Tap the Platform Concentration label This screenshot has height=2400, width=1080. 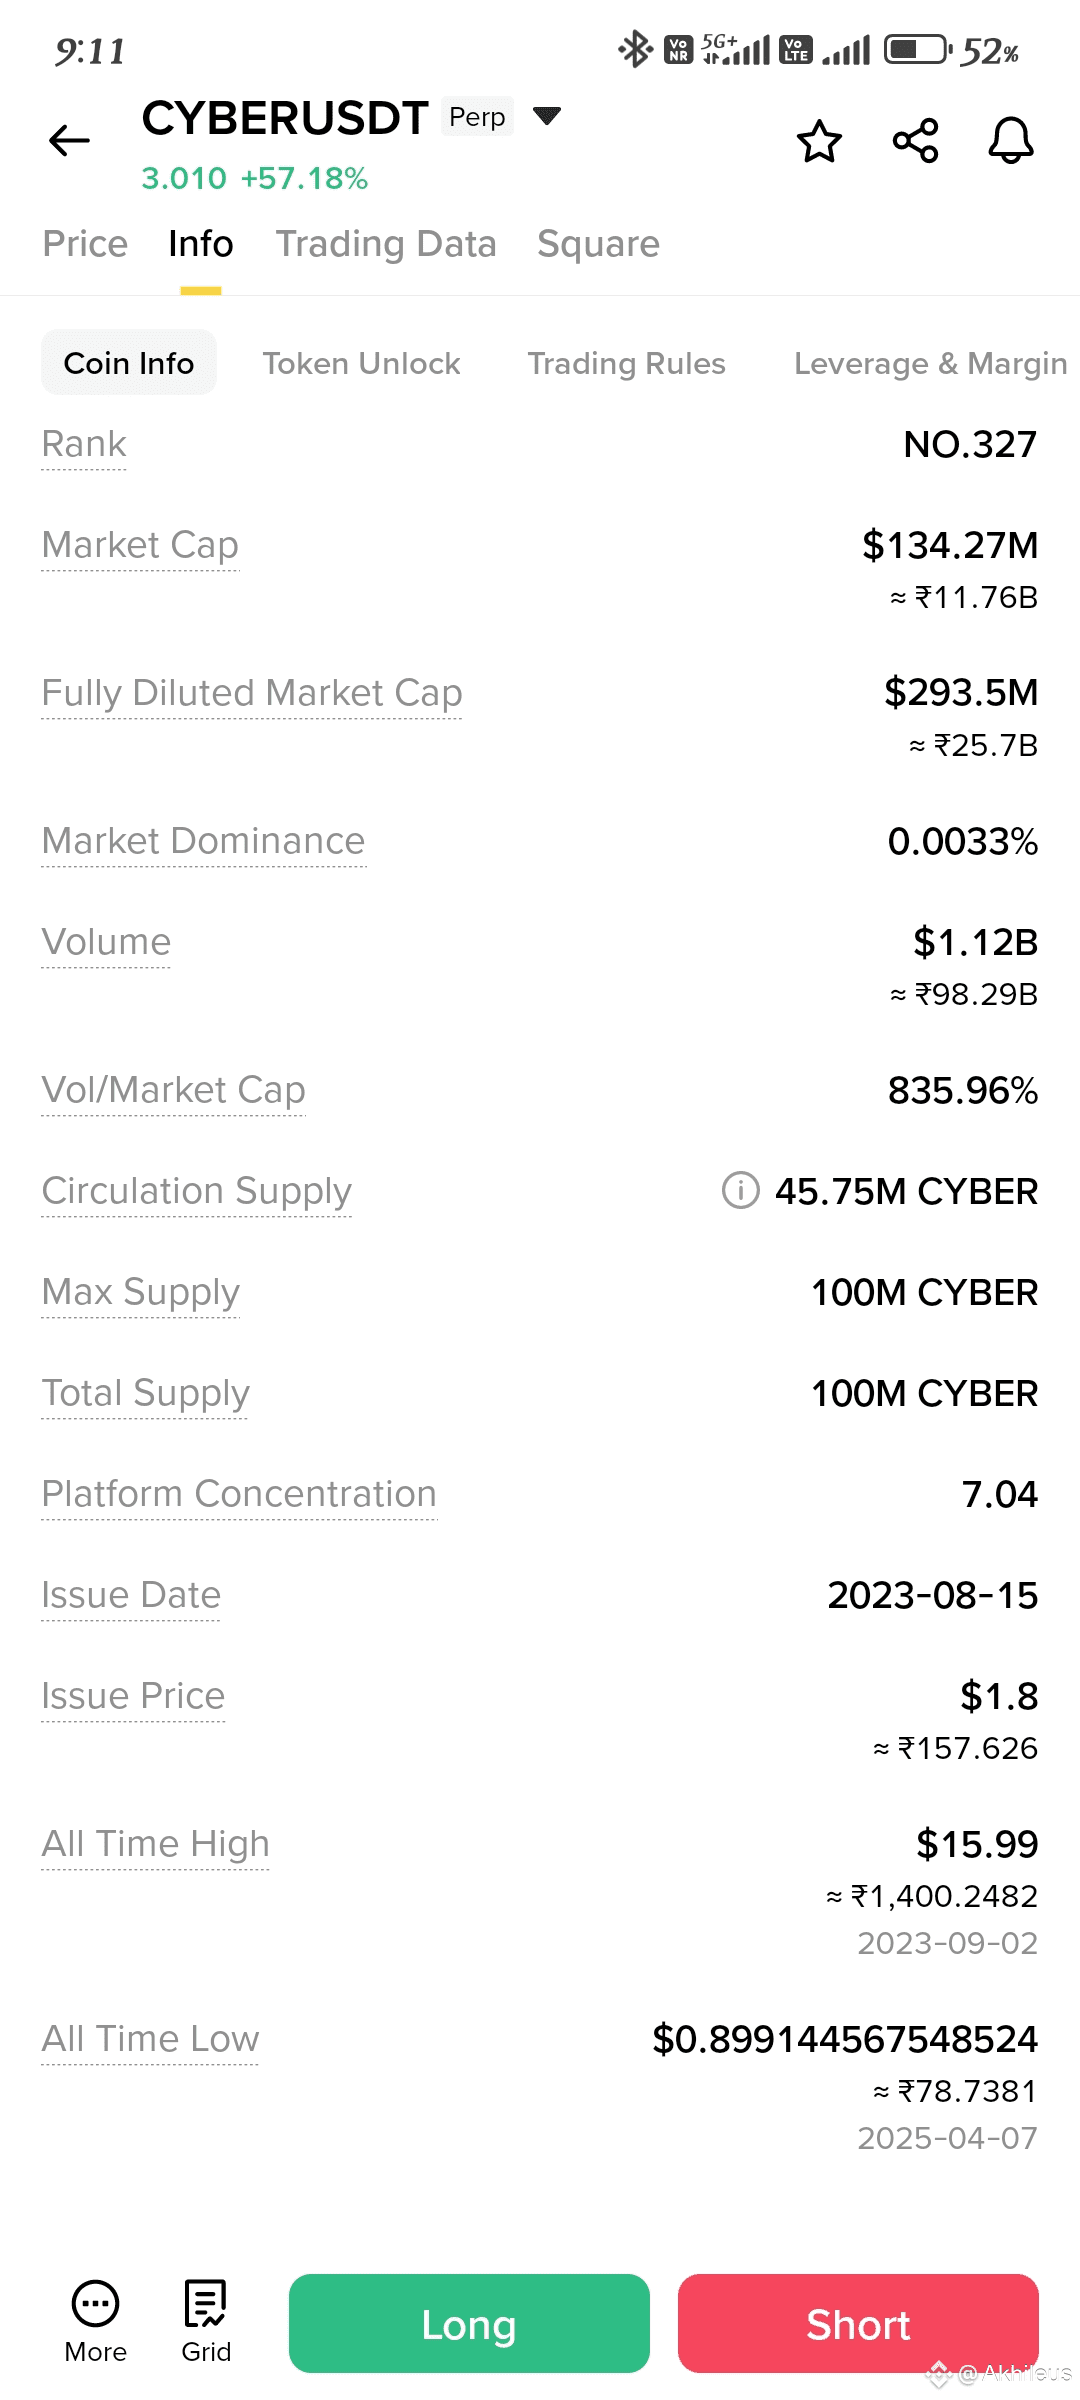pos(239,1494)
